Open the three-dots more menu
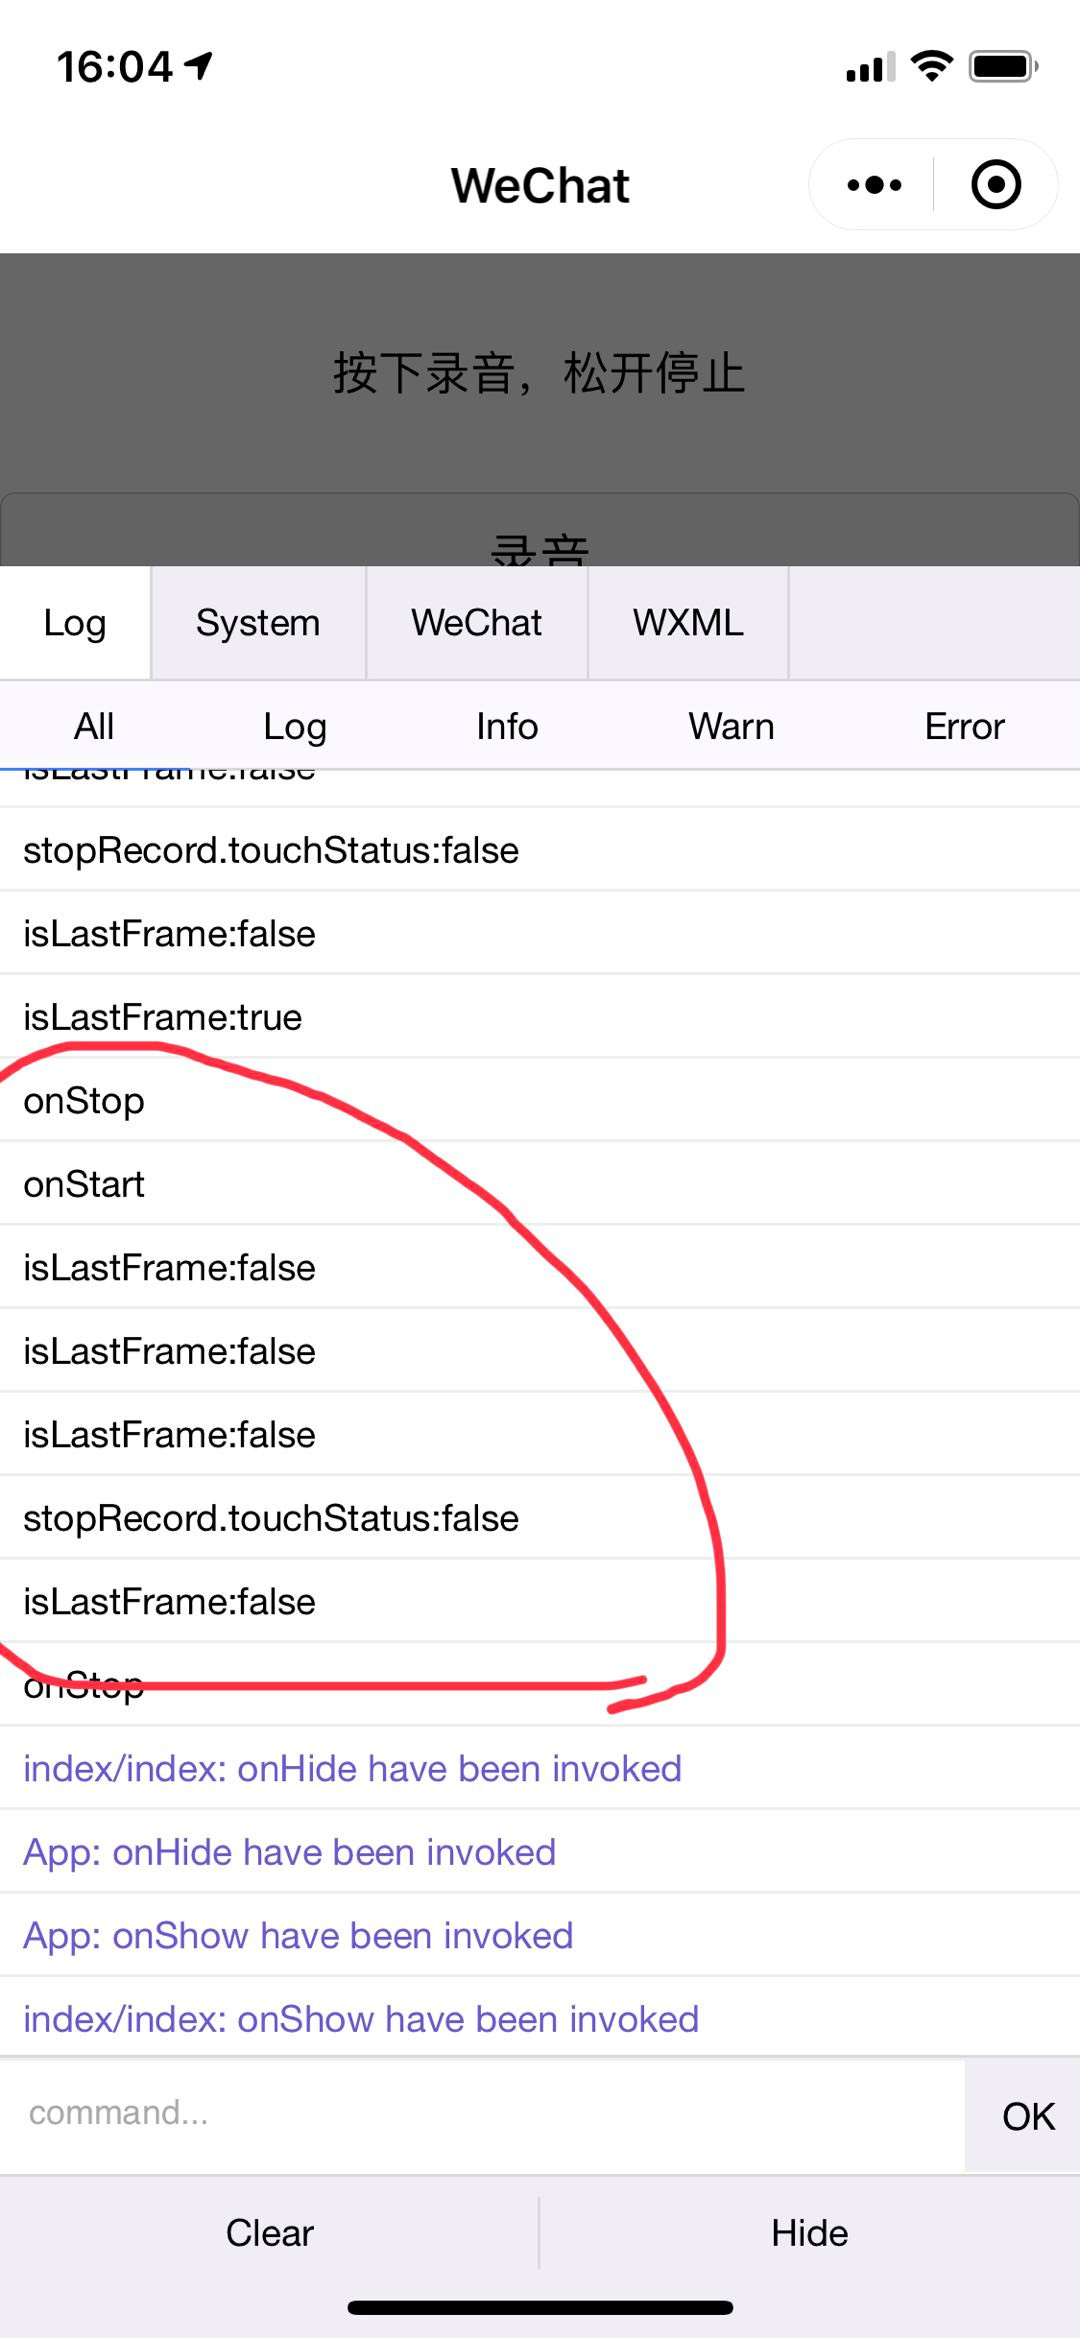 [x=874, y=185]
